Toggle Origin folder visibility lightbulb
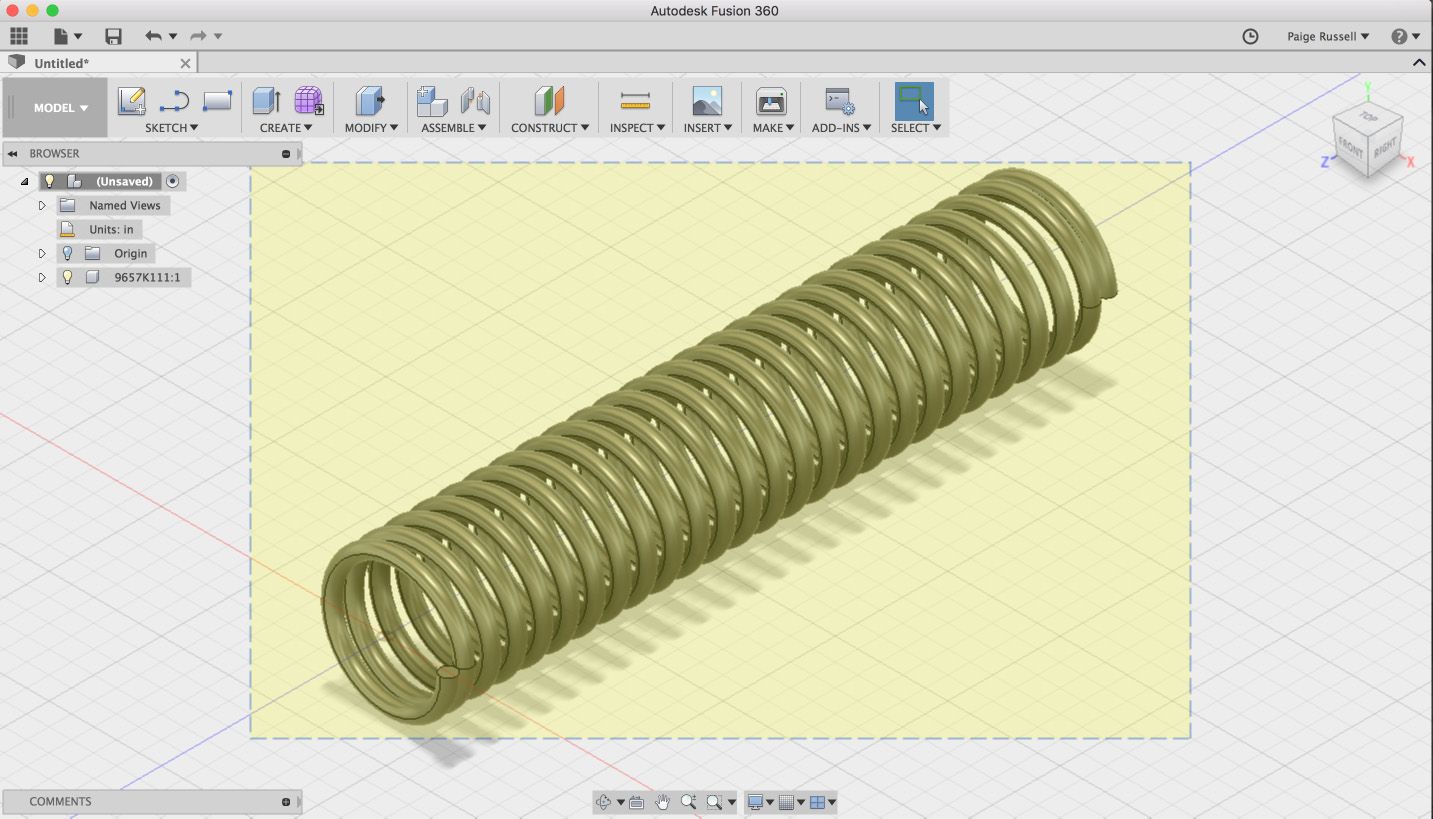The width and height of the screenshot is (1433, 819). (67, 253)
